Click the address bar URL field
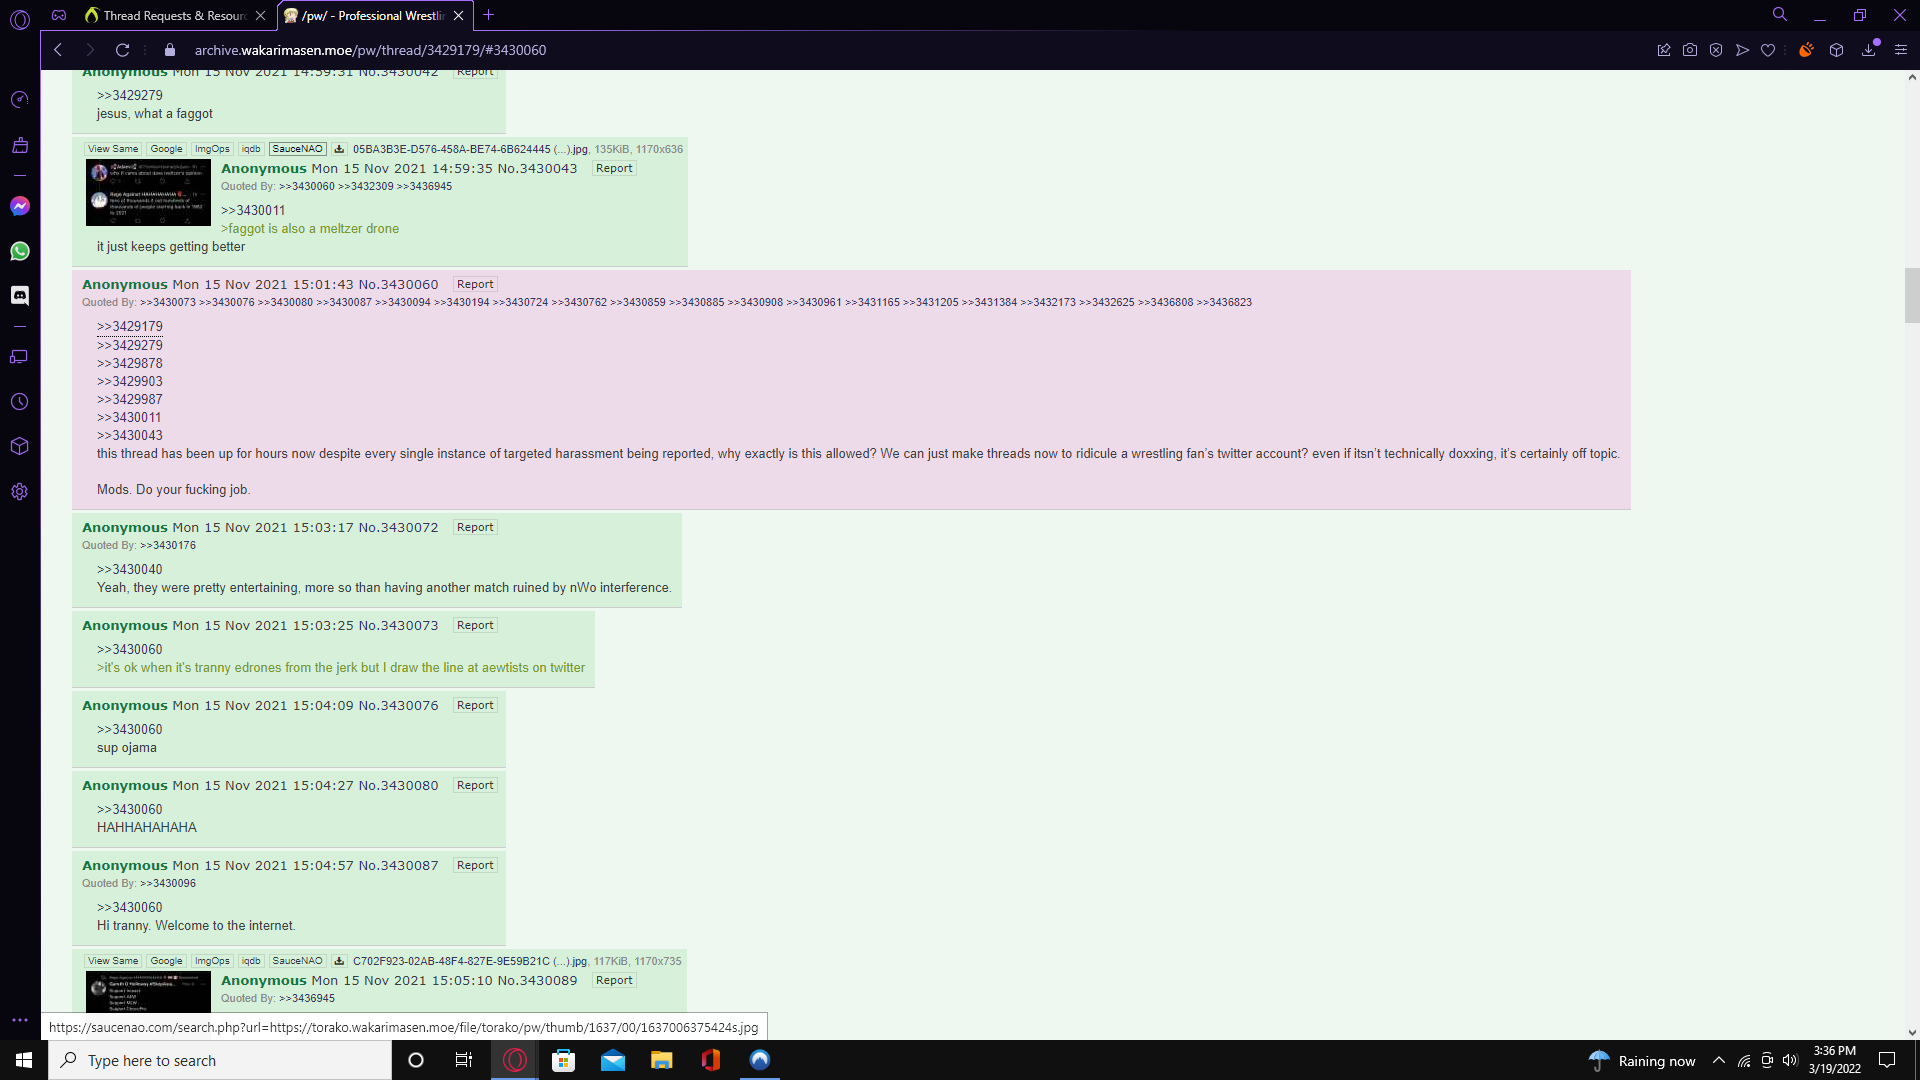This screenshot has height=1080, width=1920. pos(370,50)
